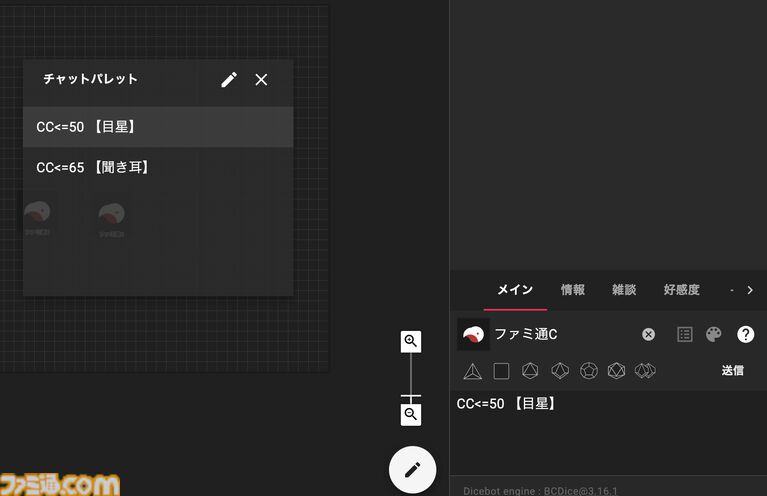The height and width of the screenshot is (496, 767).
Task: Click the ファミ通C character avatar
Action: point(473,335)
